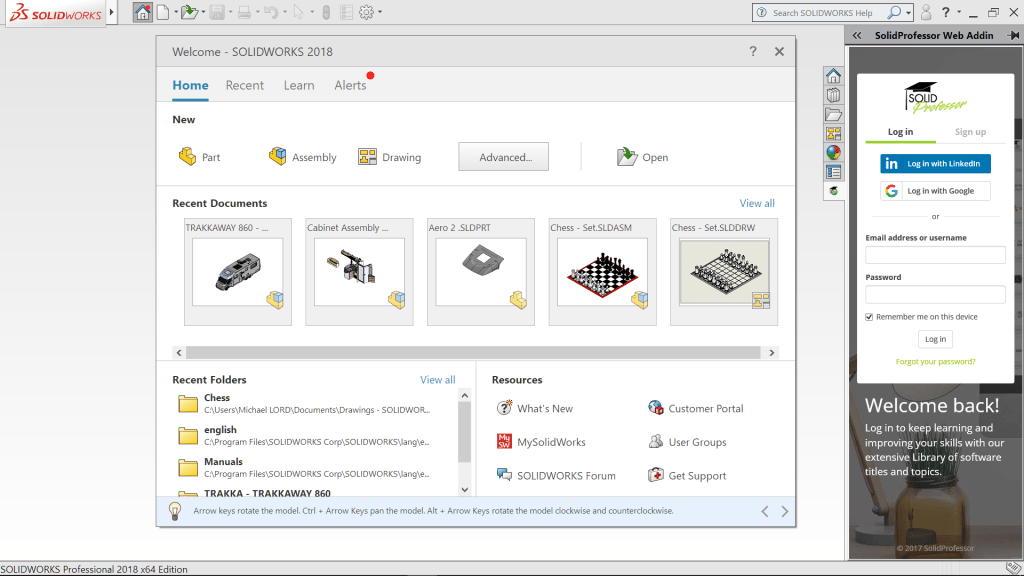Toggle Remember me on this device checkbox

tap(870, 317)
